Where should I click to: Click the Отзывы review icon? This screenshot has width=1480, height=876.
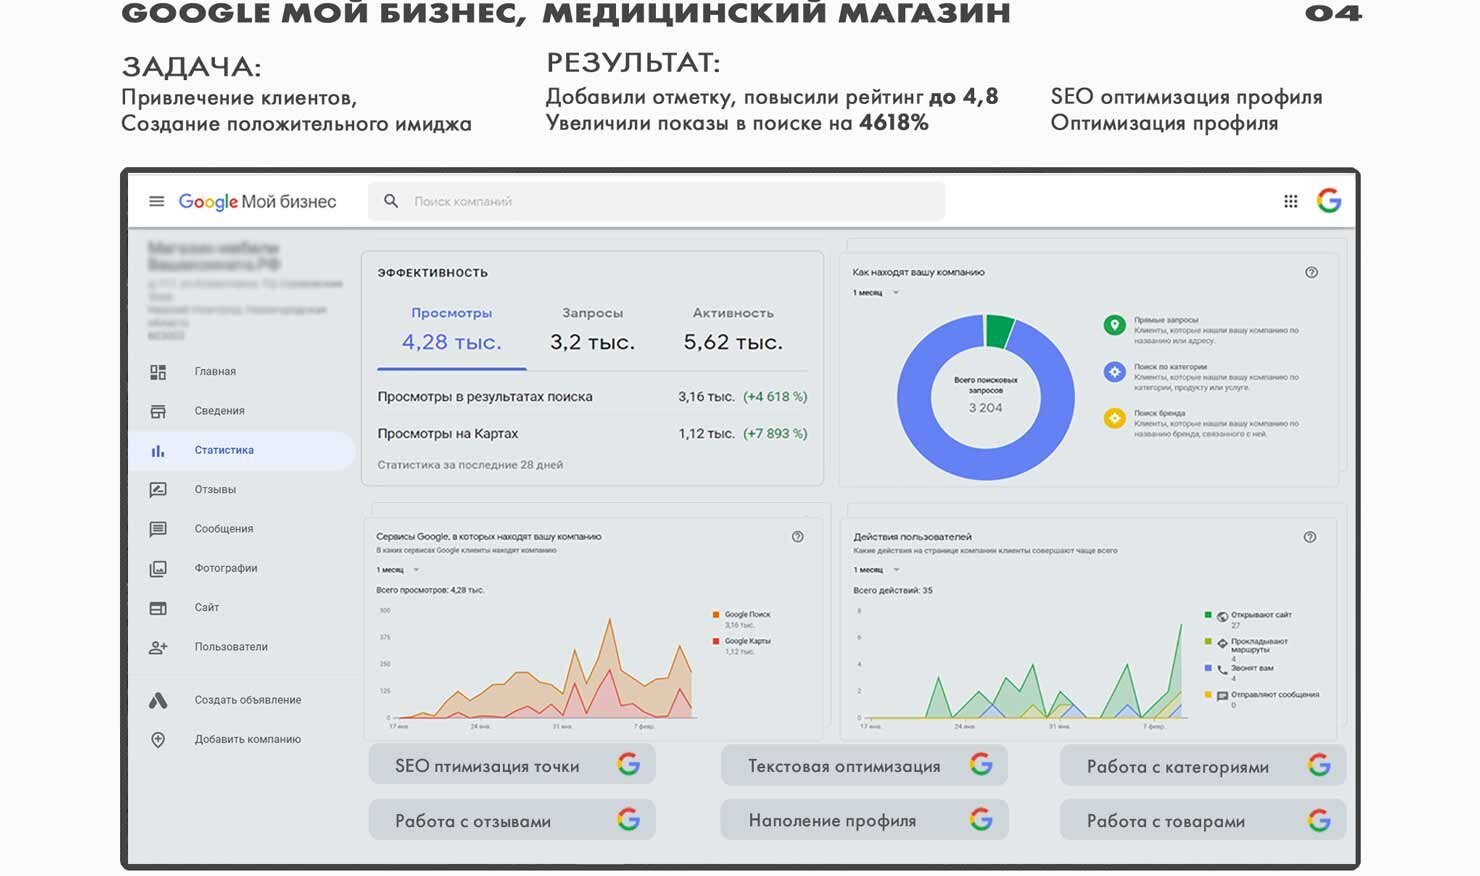click(x=158, y=490)
